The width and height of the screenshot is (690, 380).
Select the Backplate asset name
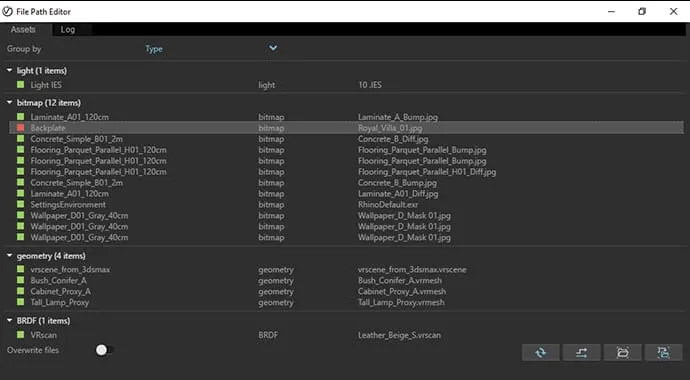click(48, 128)
